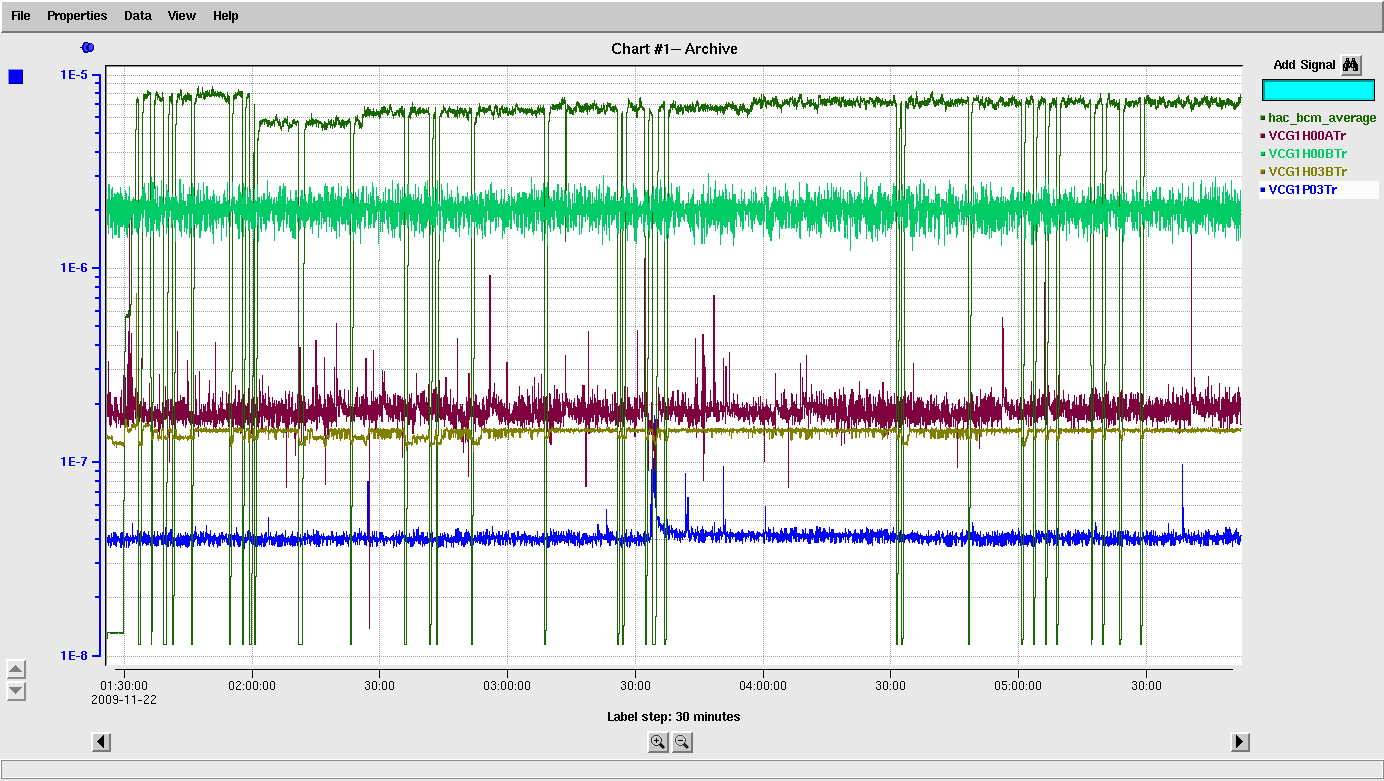The height and width of the screenshot is (781, 1384).
Task: Click the zoom out magnifier icon
Action: coord(682,742)
